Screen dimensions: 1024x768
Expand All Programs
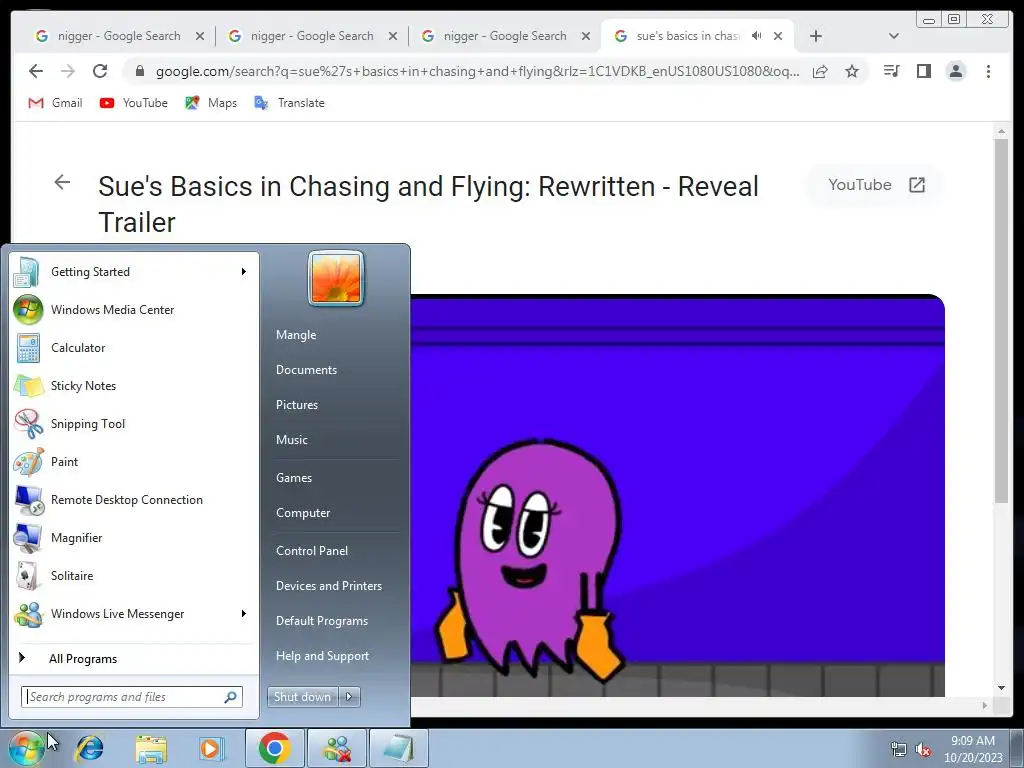click(x=134, y=658)
